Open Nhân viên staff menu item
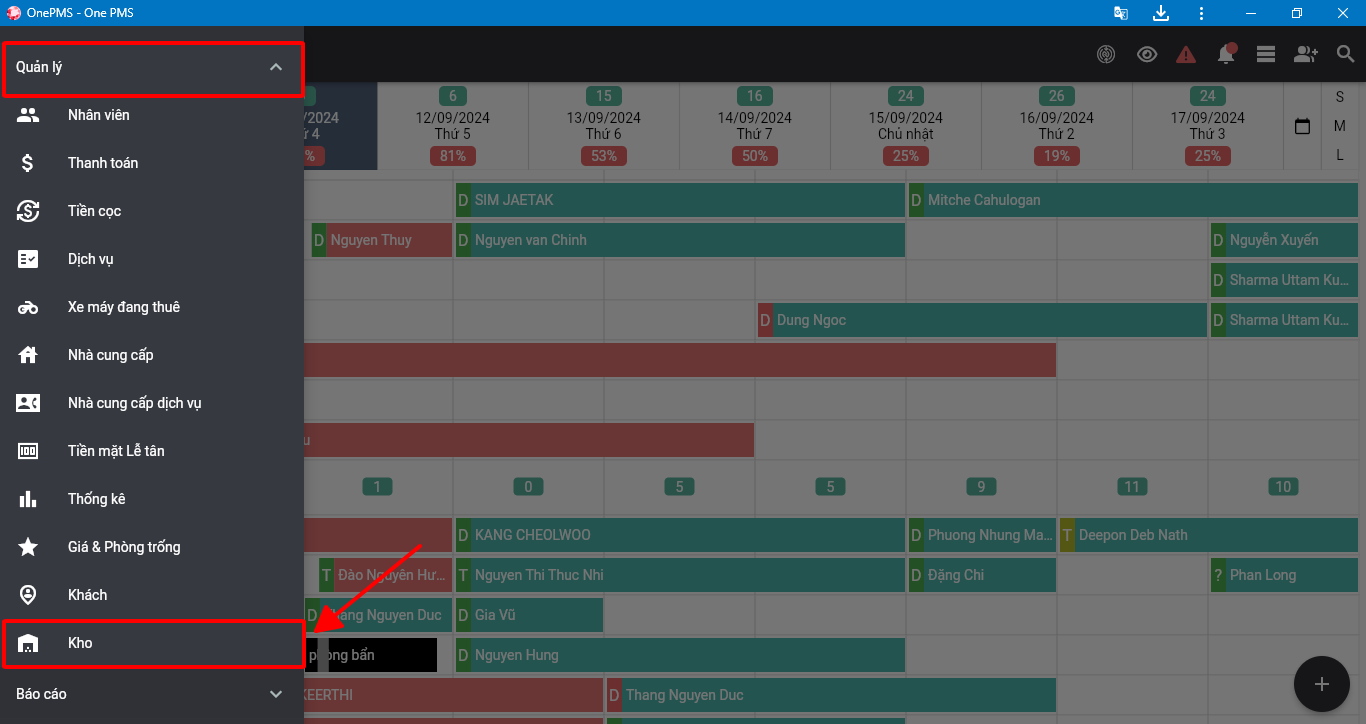This screenshot has height=724, width=1366. tap(152, 115)
